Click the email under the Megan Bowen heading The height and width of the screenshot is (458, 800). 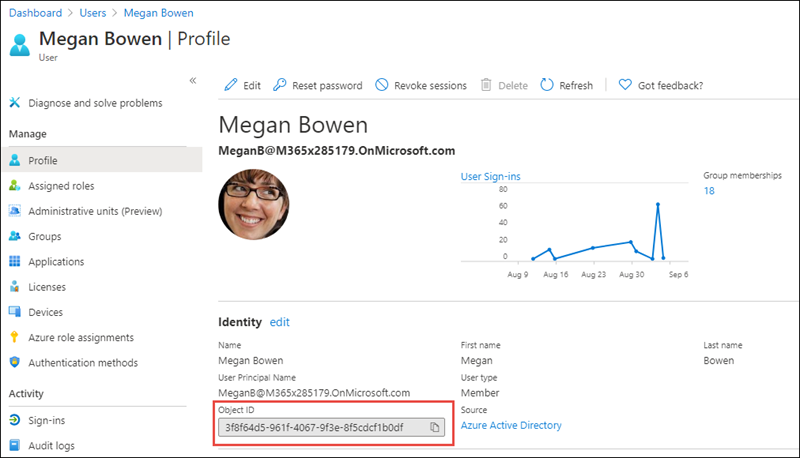[336, 150]
